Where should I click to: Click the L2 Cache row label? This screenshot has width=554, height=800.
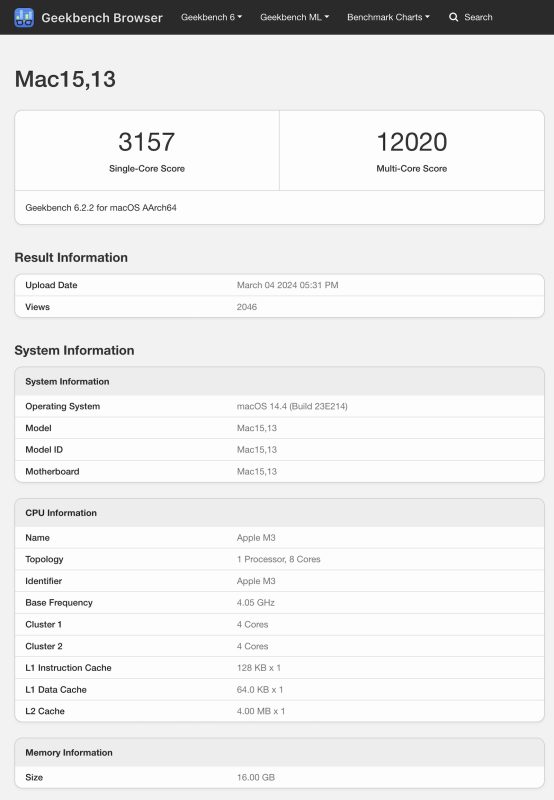pyautogui.click(x=45, y=711)
